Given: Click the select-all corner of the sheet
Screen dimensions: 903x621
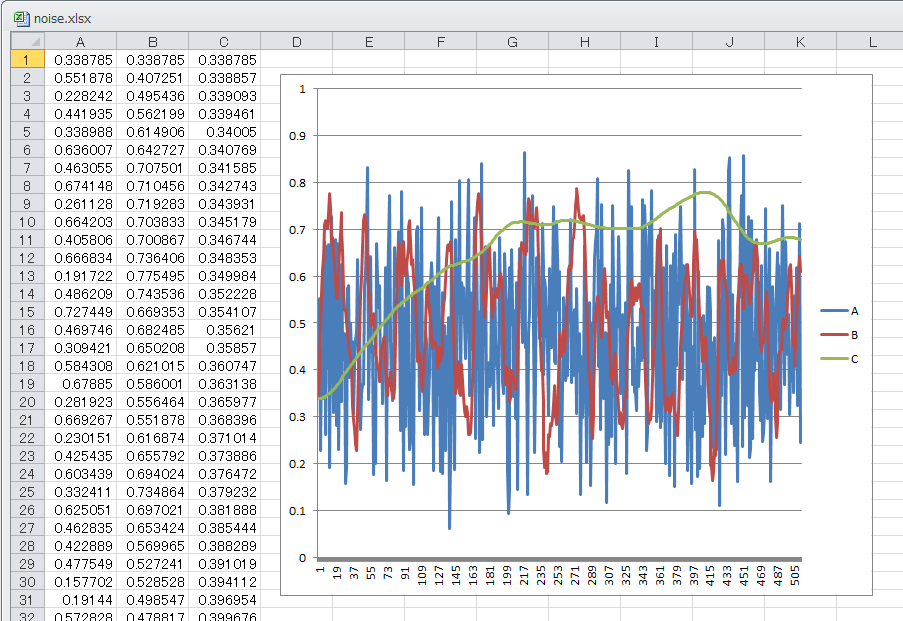Looking at the screenshot, I should click(x=27, y=41).
